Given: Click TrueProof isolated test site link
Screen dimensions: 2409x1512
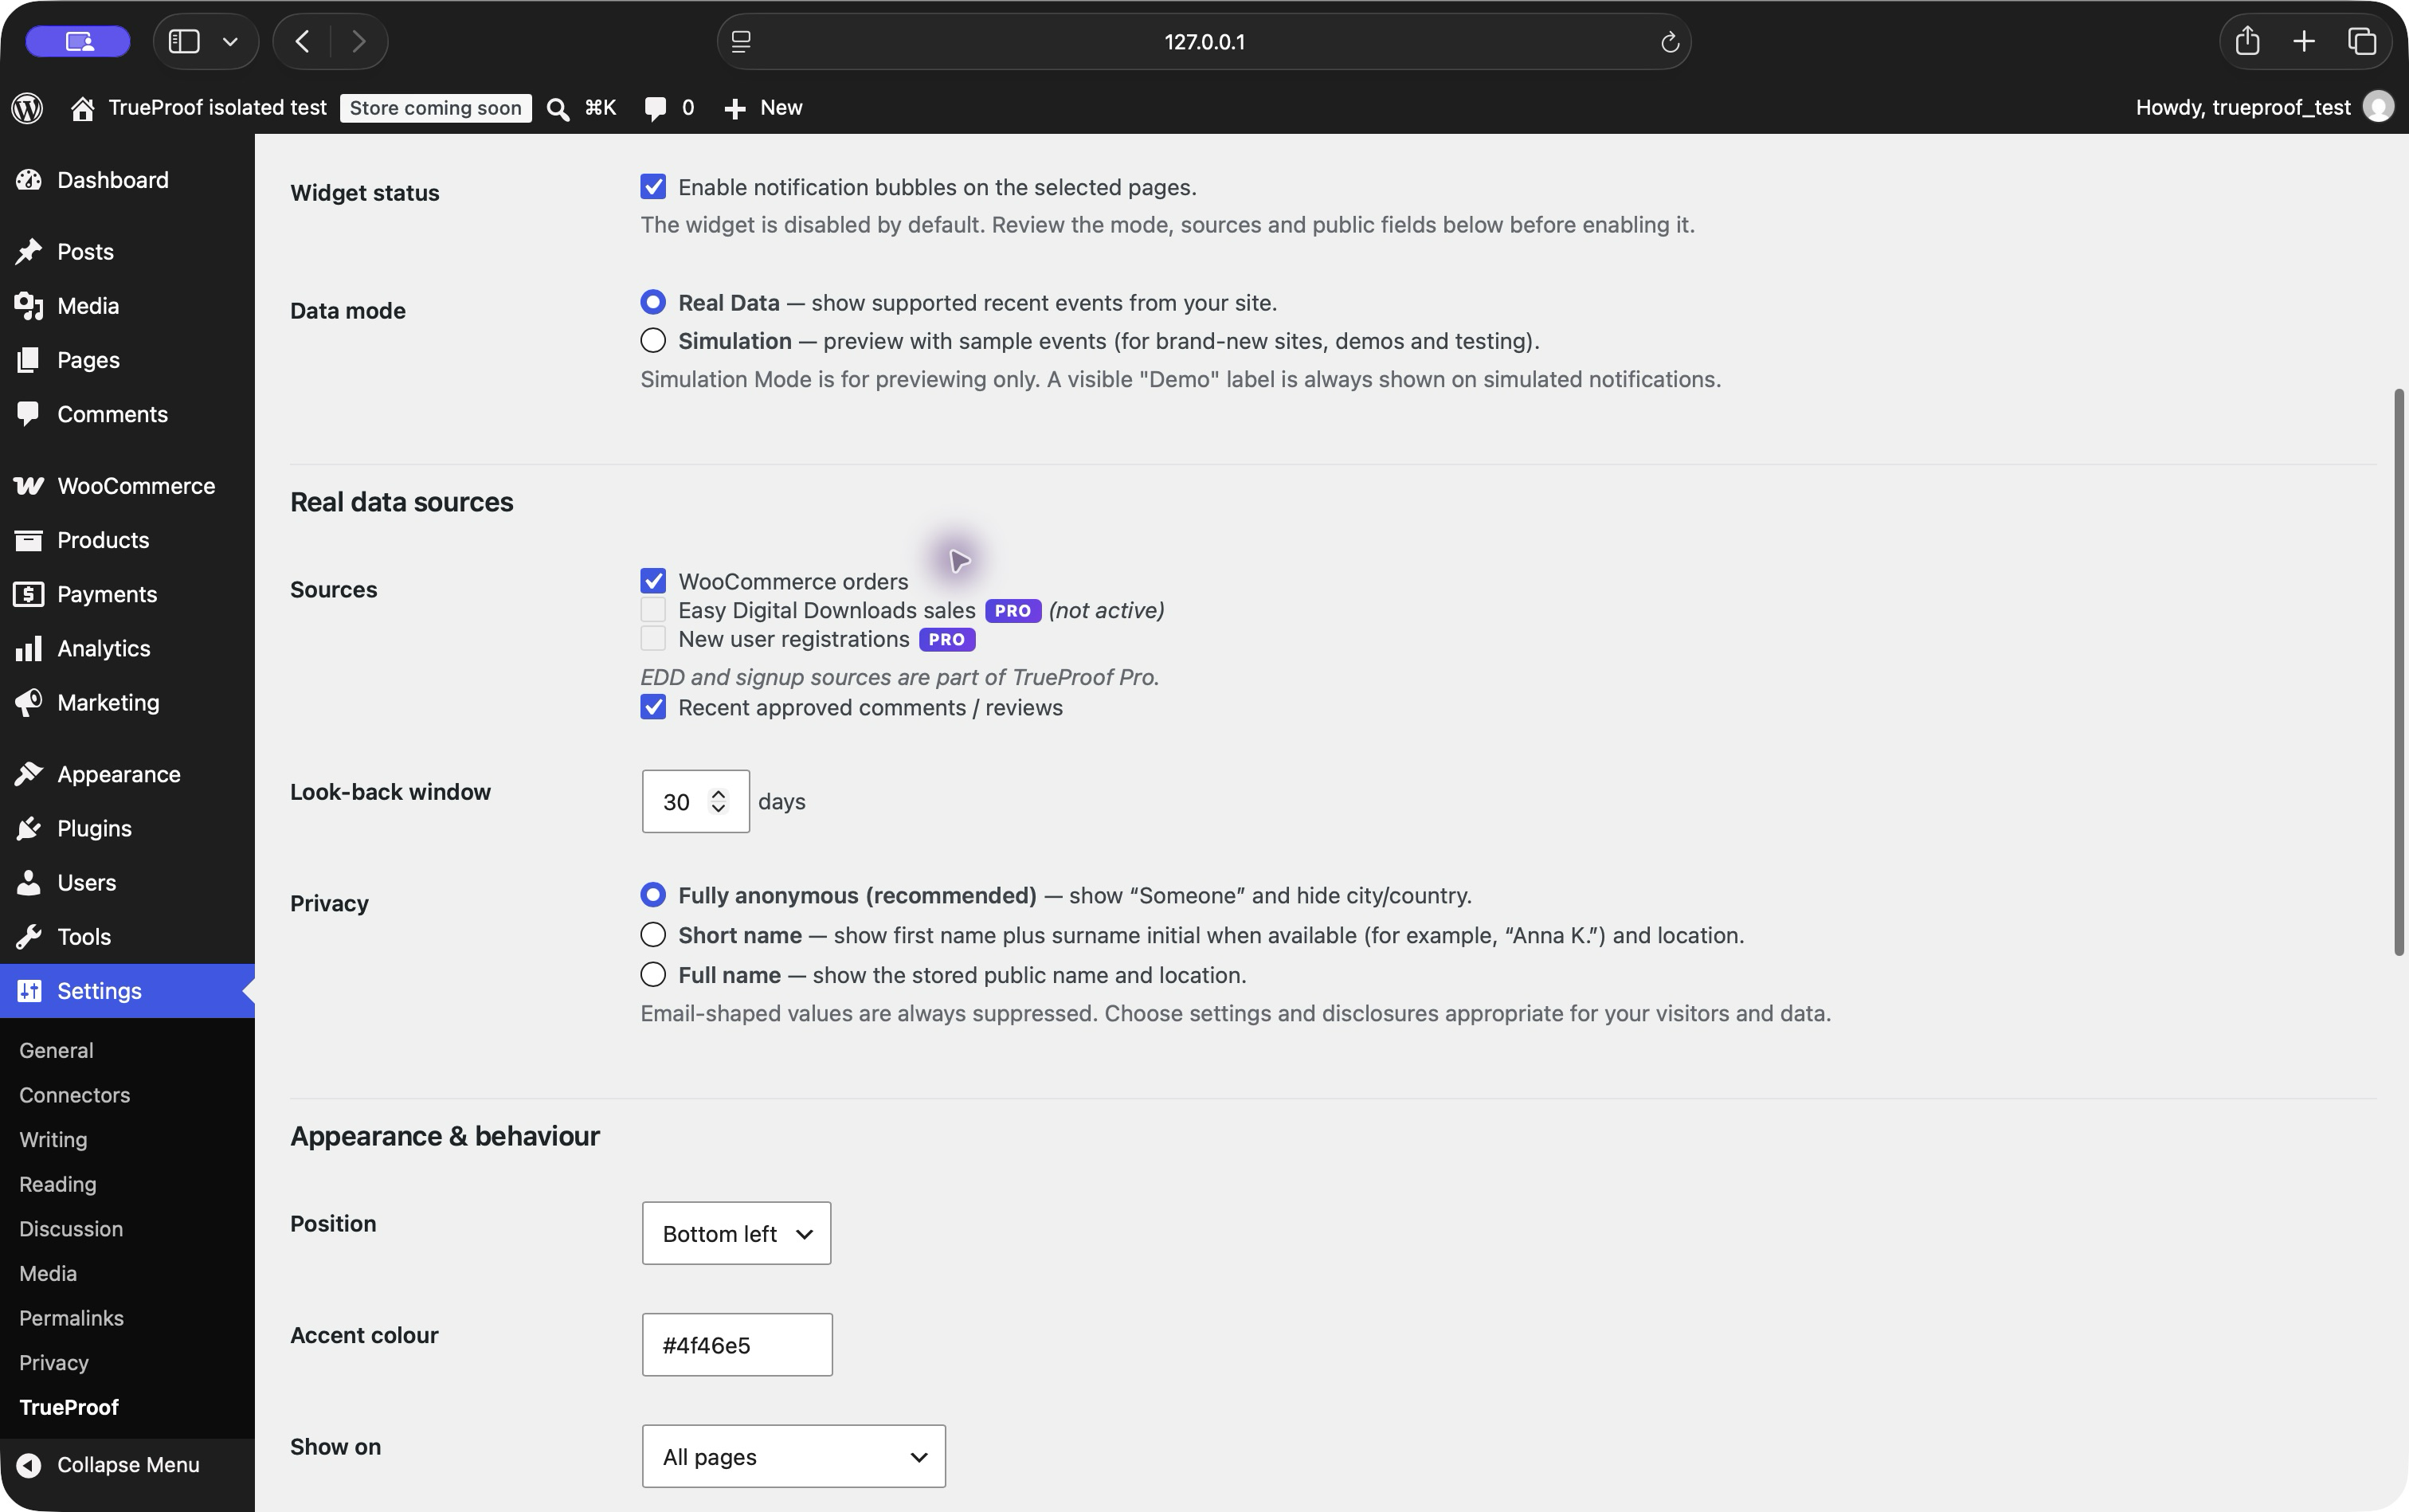Looking at the screenshot, I should 217,108.
